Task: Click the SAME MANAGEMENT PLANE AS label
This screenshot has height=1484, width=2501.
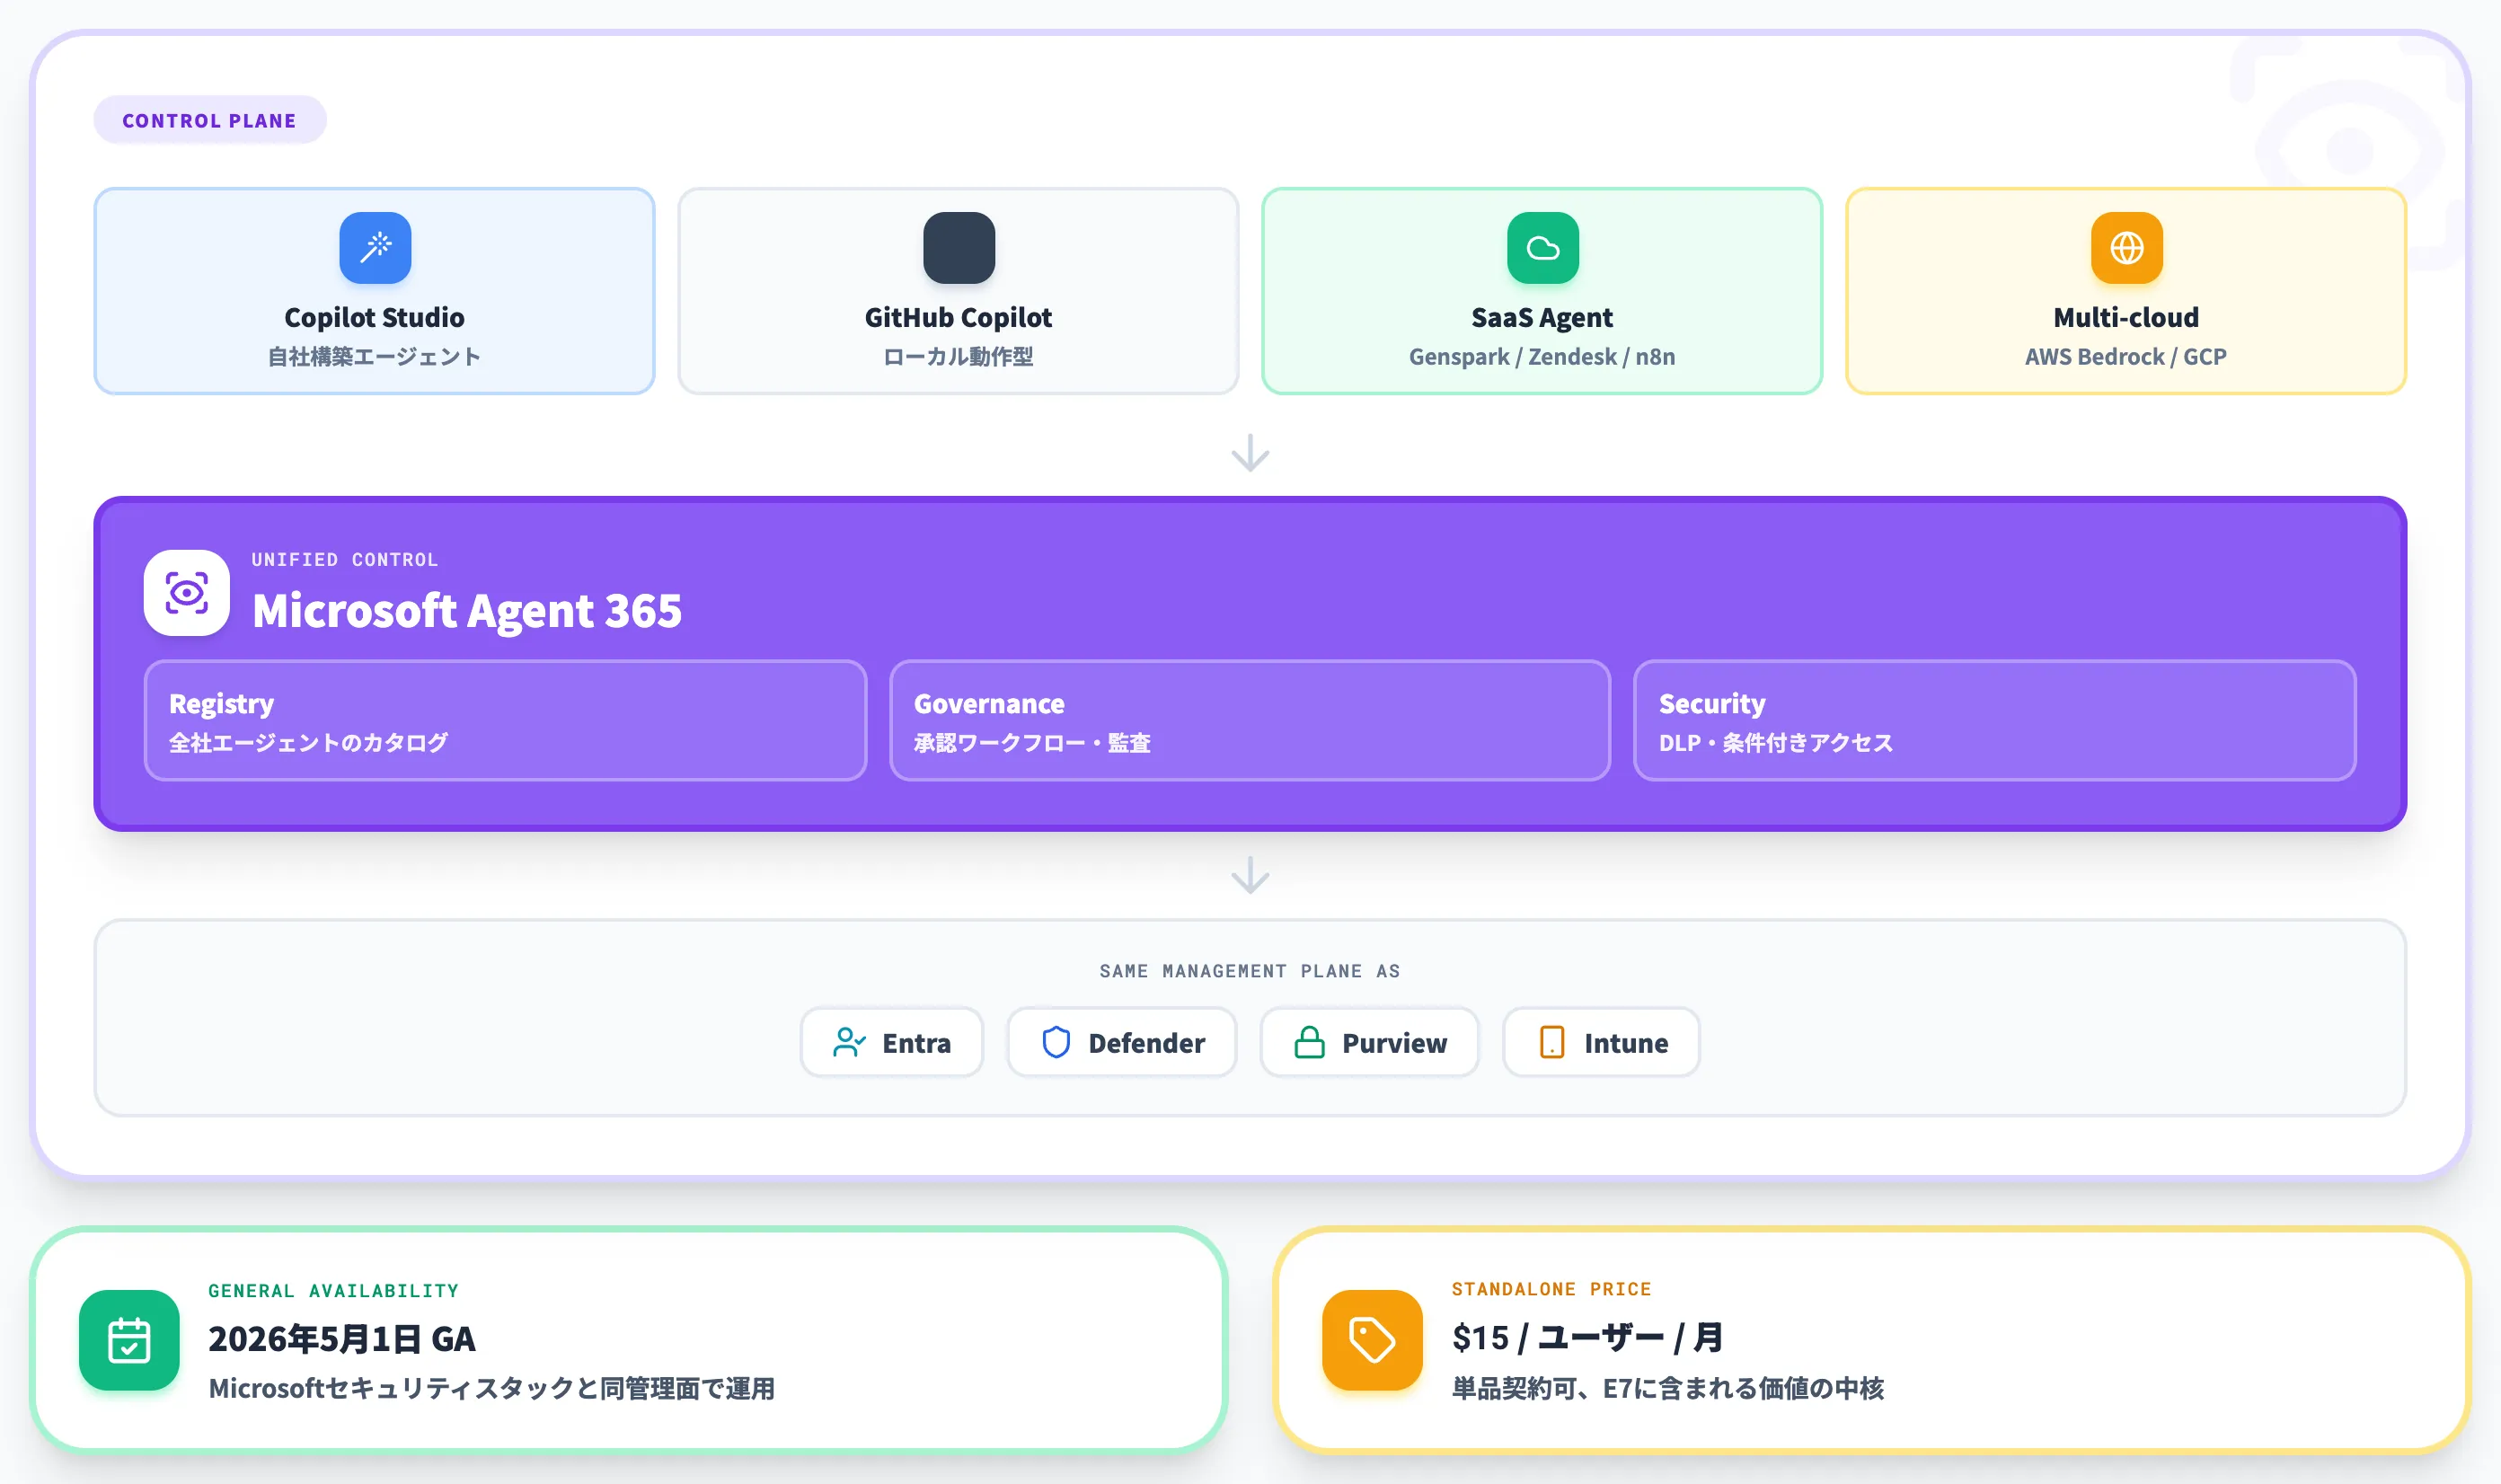Action: (x=1250, y=971)
